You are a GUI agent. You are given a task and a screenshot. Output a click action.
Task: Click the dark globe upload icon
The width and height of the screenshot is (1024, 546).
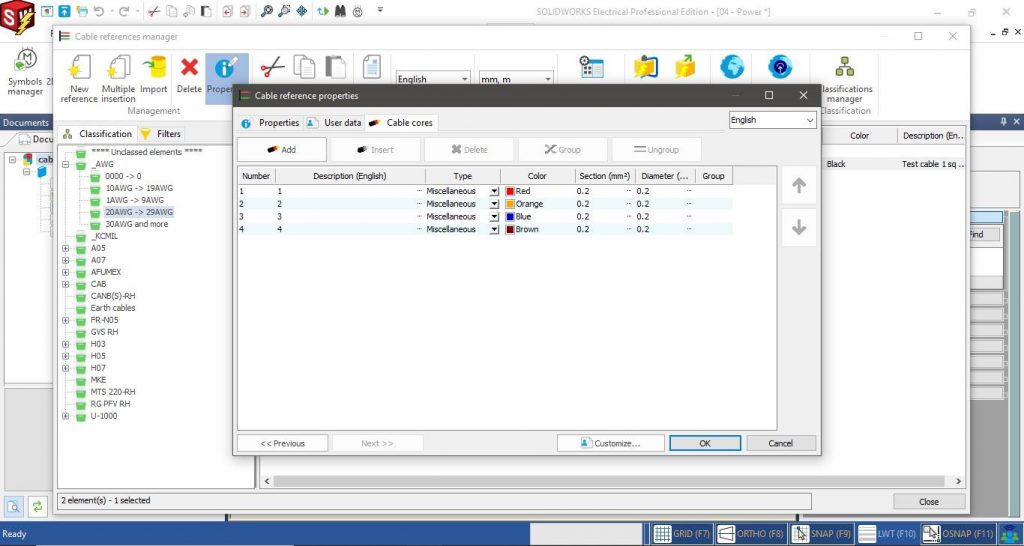point(780,67)
